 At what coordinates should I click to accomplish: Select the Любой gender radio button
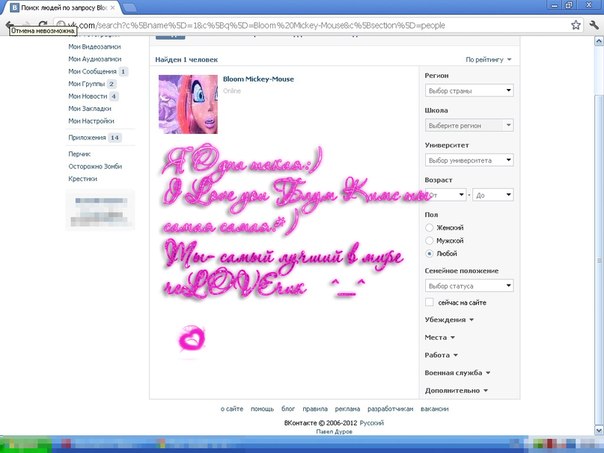429,253
